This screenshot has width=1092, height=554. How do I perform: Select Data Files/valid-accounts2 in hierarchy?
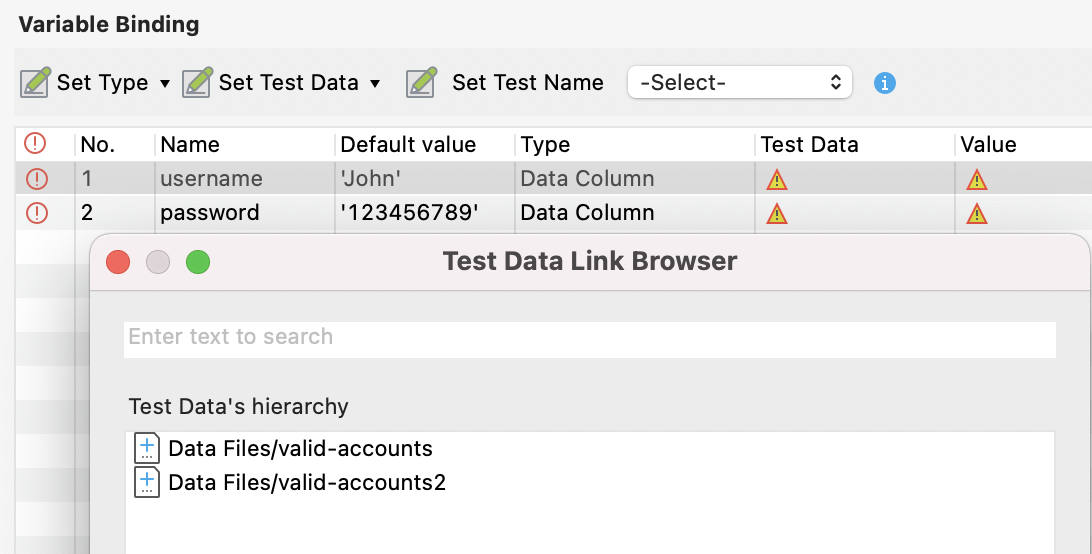click(x=306, y=483)
